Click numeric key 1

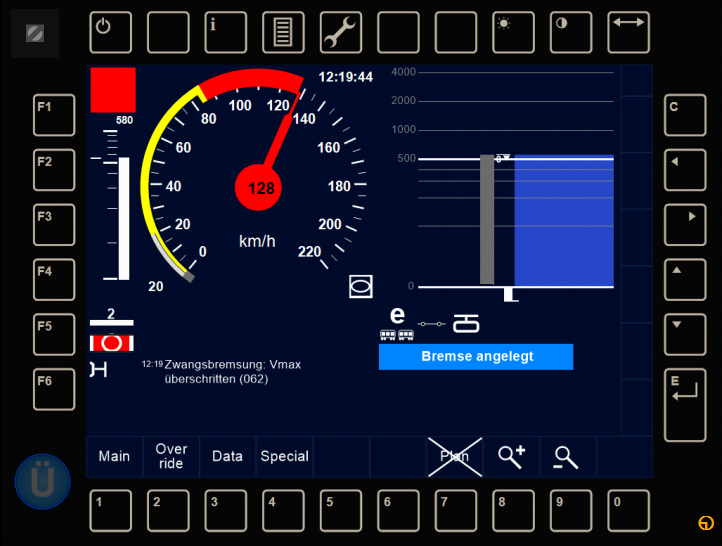(111, 511)
